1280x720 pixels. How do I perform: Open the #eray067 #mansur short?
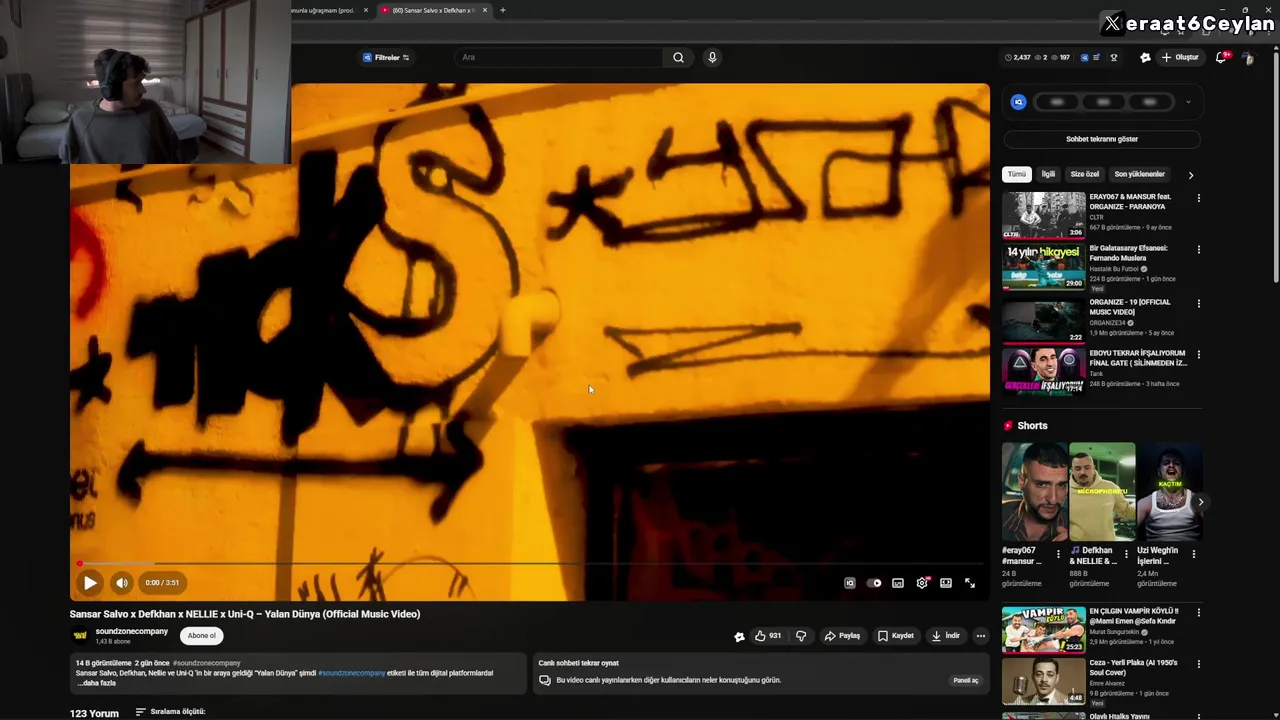[x=1034, y=491]
